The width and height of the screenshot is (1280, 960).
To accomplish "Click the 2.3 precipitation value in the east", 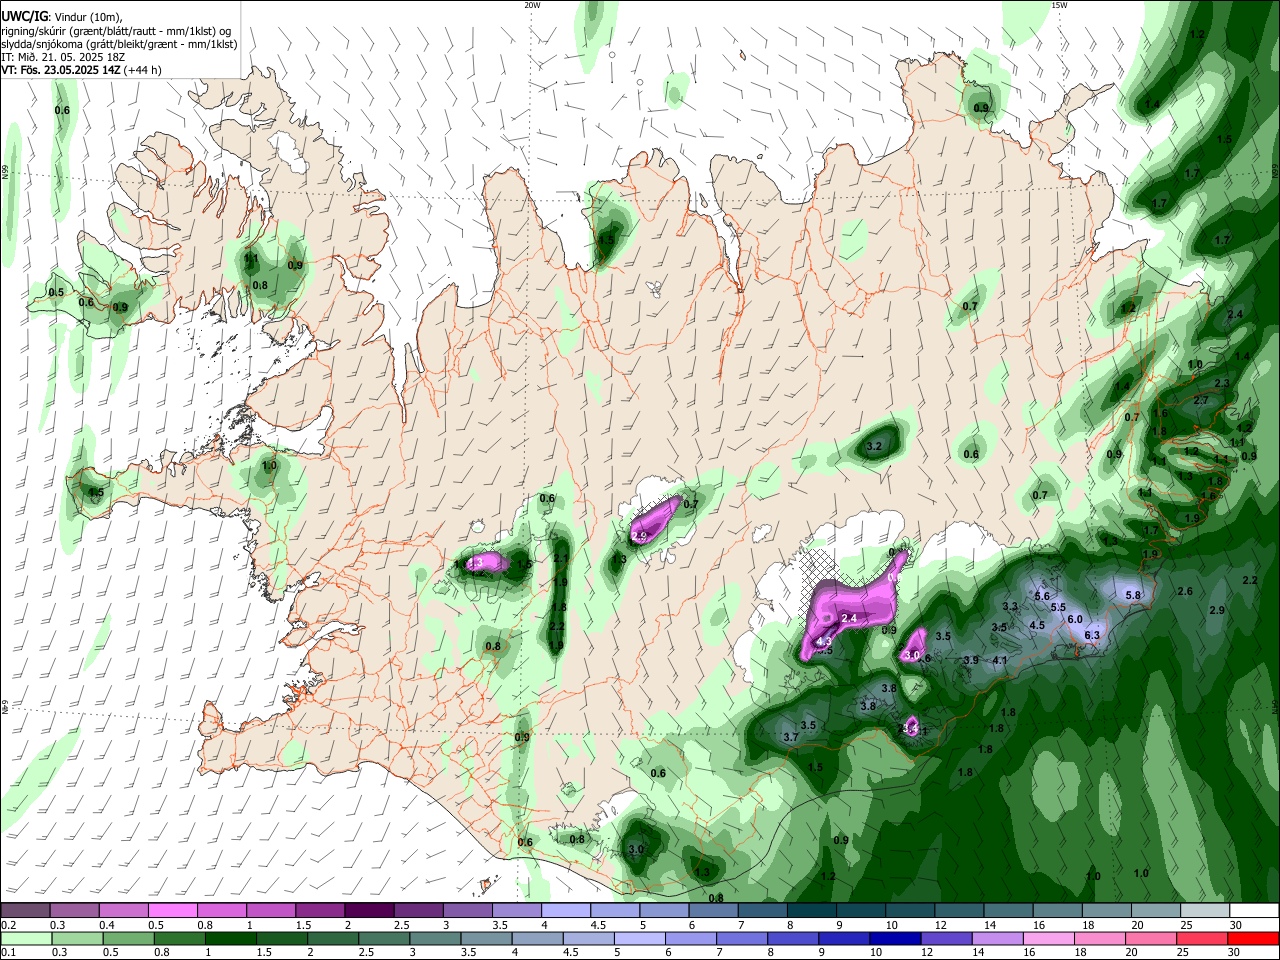I will [1221, 383].
